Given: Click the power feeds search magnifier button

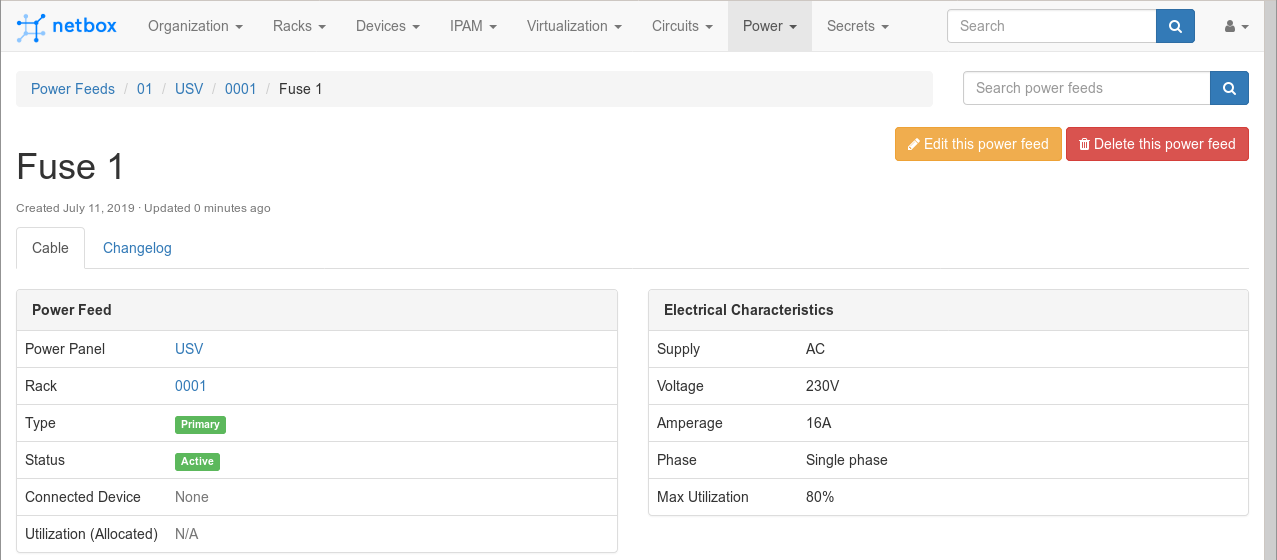Looking at the screenshot, I should [1229, 88].
